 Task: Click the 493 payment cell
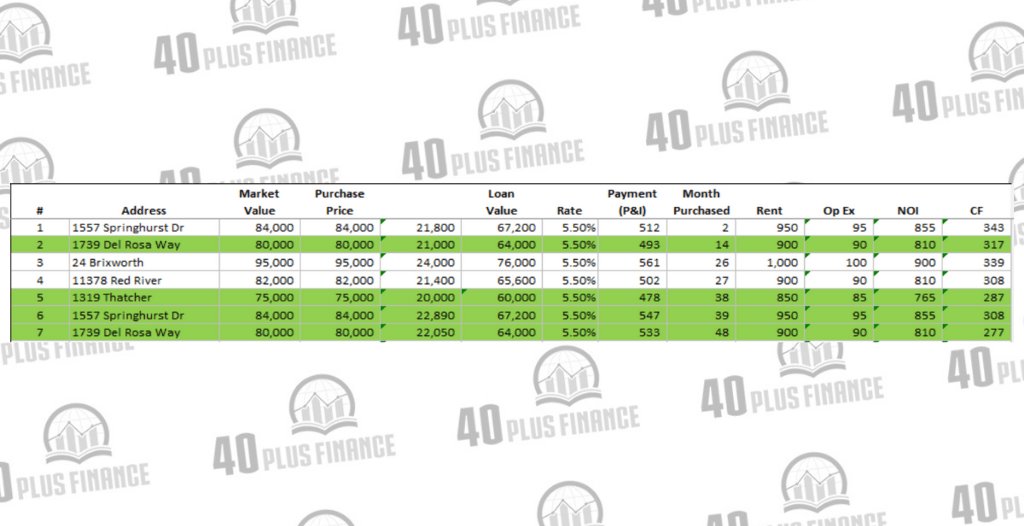[632, 245]
